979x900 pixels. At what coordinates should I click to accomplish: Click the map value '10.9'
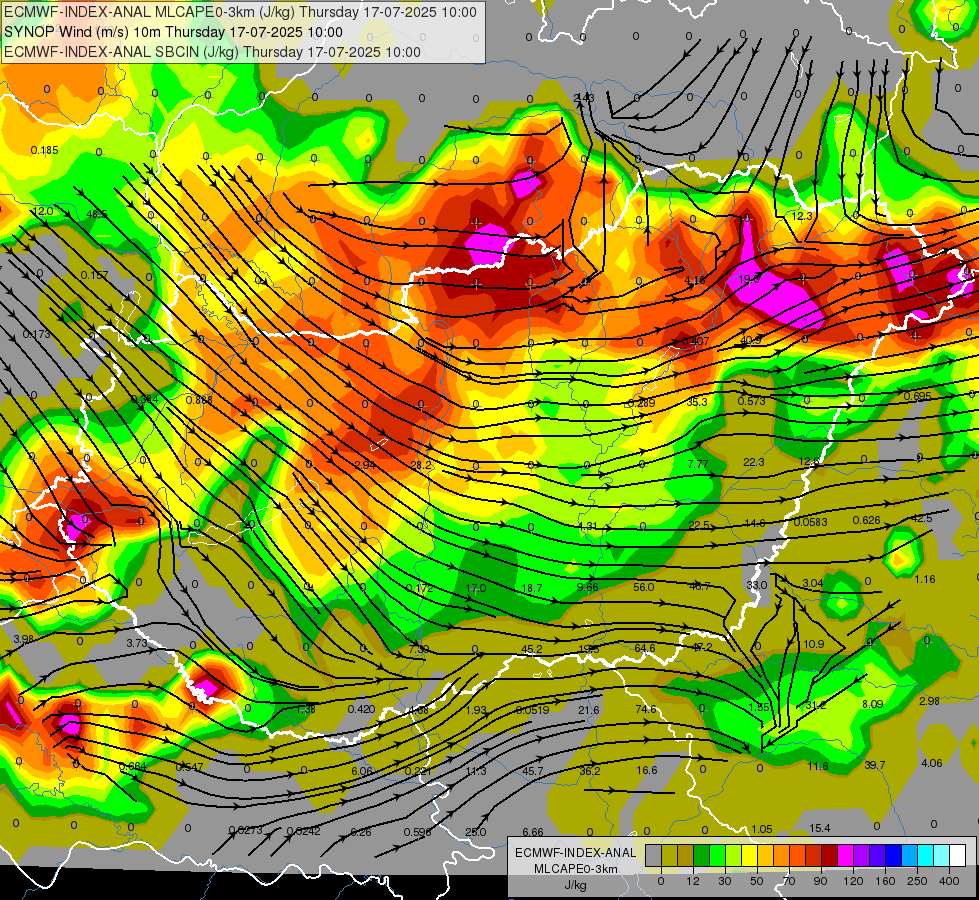click(x=814, y=644)
